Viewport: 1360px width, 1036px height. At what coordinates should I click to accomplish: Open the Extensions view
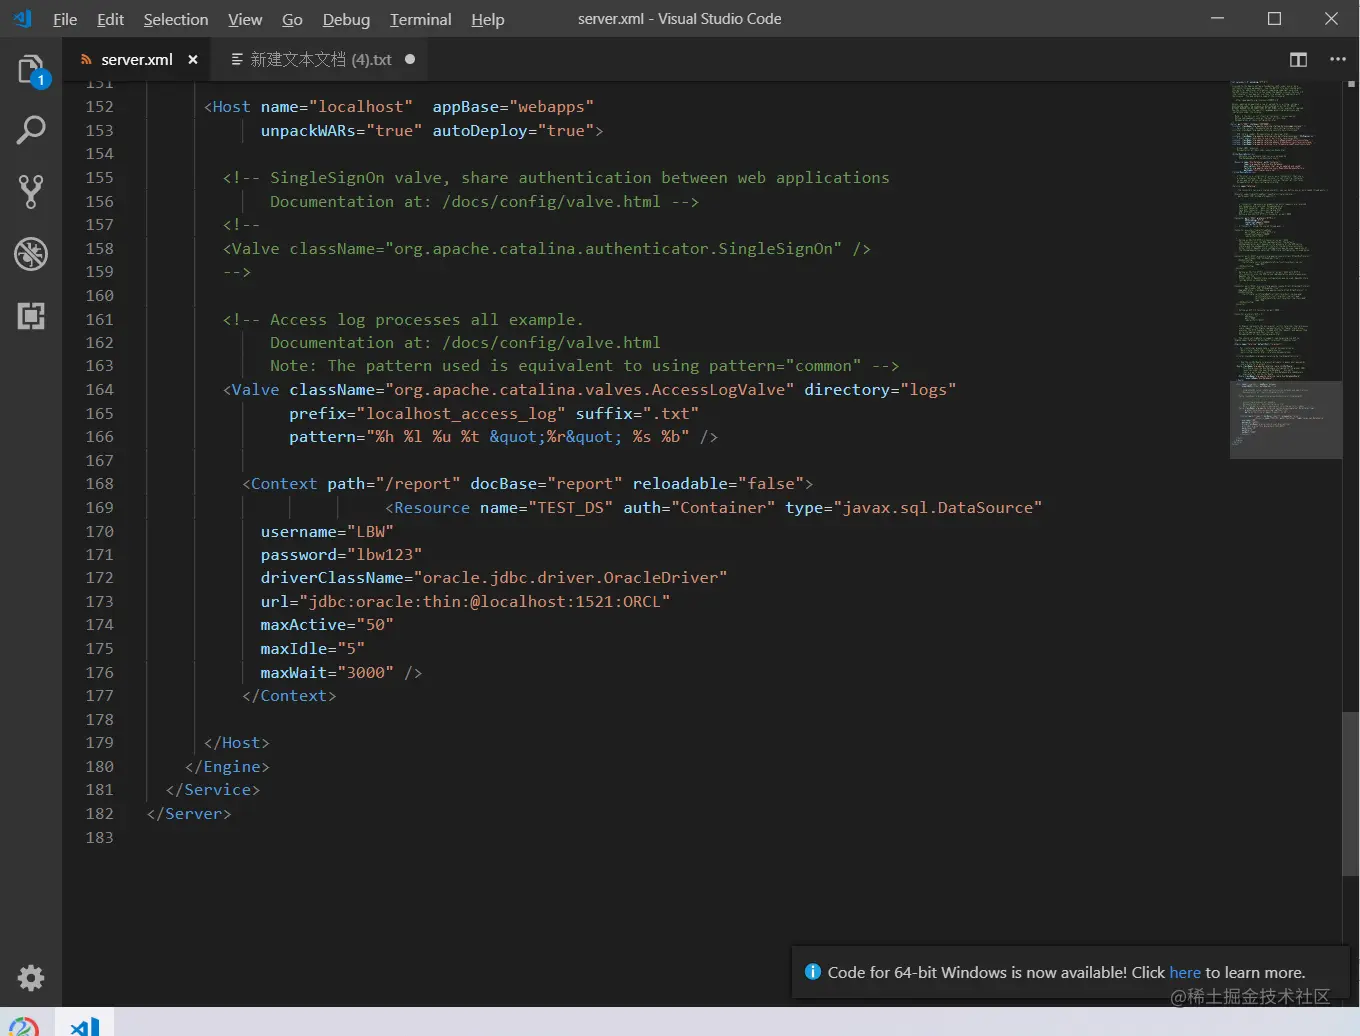[x=31, y=316]
